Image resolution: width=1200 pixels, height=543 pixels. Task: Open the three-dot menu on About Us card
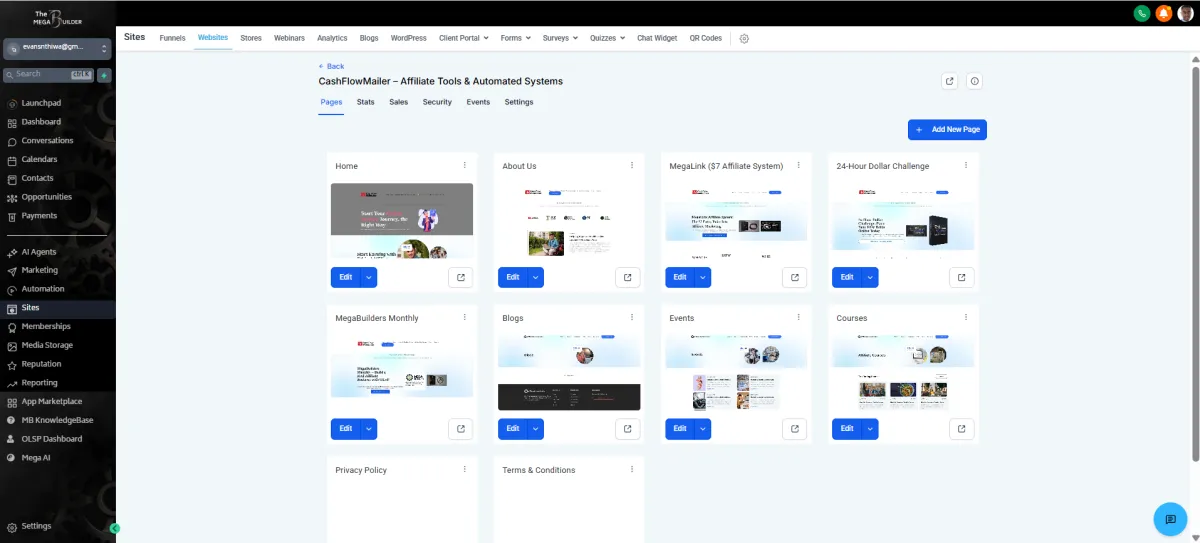tap(632, 165)
